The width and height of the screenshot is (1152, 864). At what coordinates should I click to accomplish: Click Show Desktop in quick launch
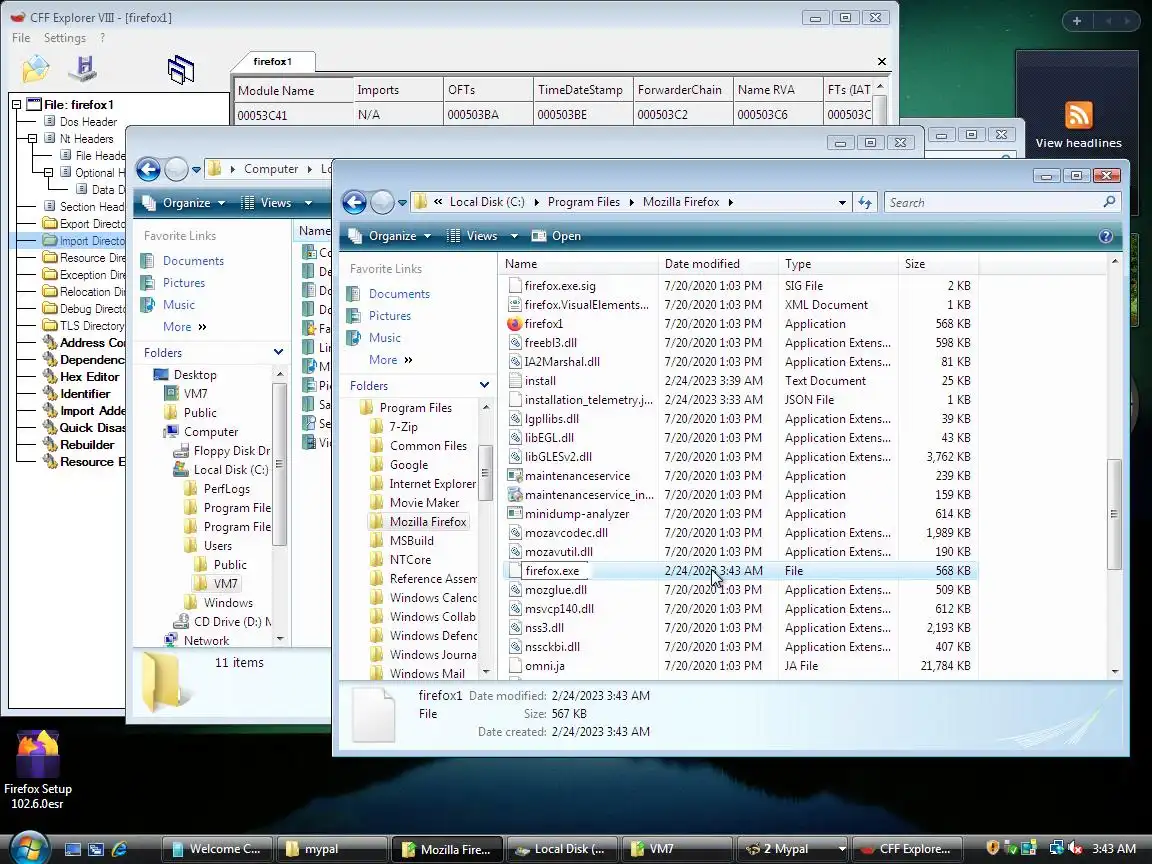73,849
